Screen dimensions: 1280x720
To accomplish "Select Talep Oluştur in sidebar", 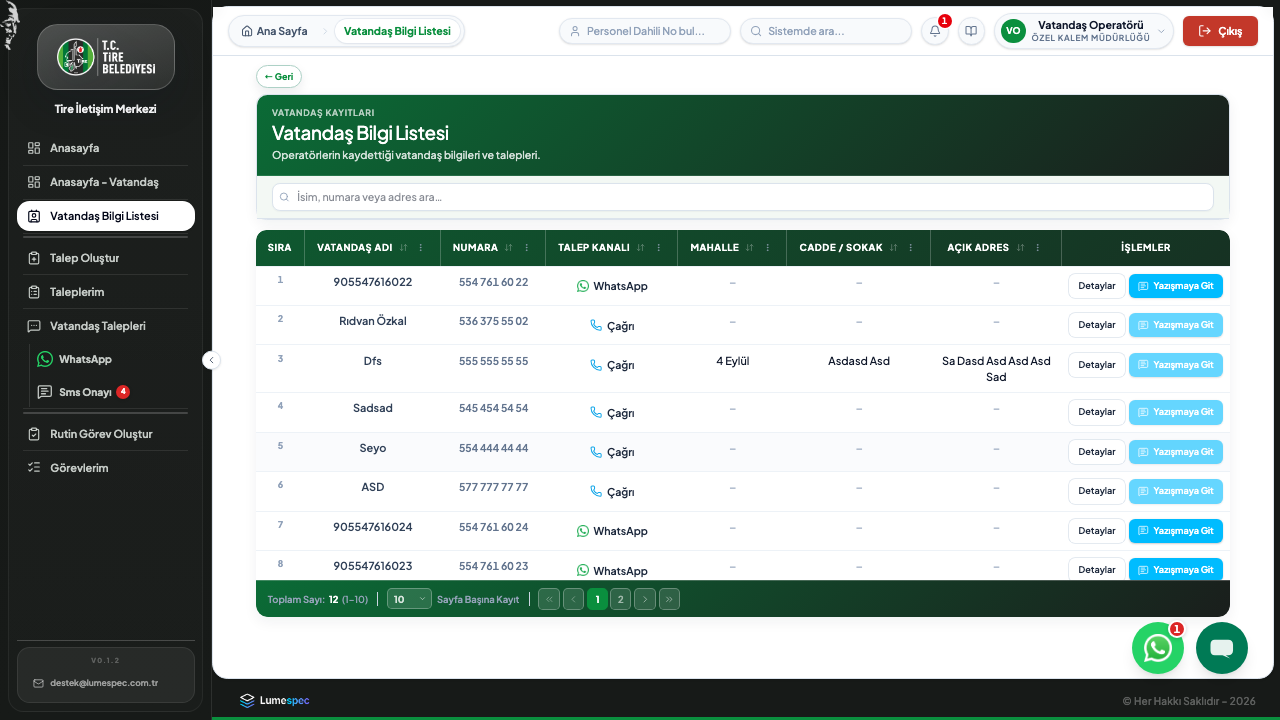I will (106, 258).
